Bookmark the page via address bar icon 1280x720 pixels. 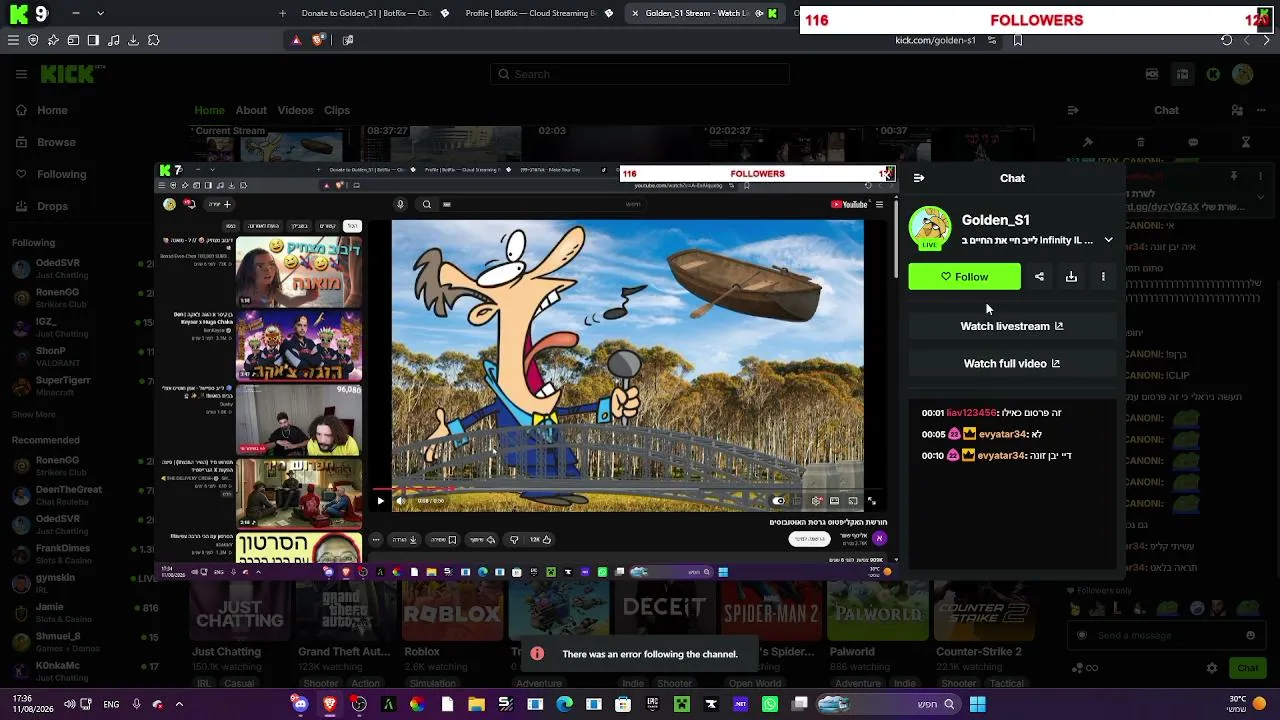(x=1018, y=40)
